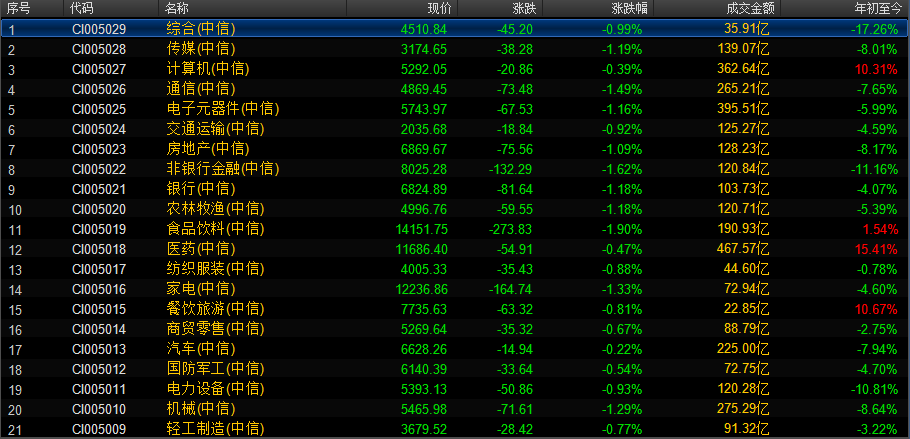Viewport: 910px width, 439px height.
Task: Select the 非银行金融(中信) sector name
Action: 221,169
